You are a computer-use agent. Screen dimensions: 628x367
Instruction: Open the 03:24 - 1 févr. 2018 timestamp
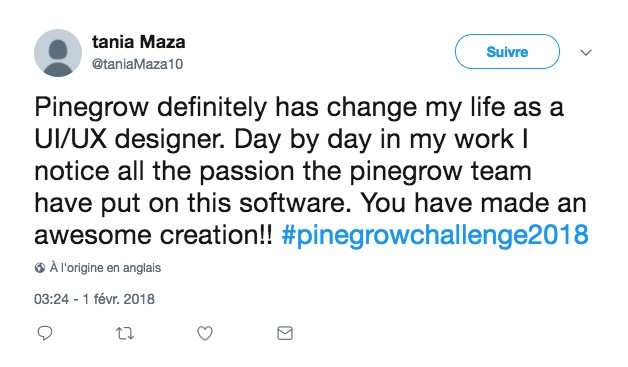[94, 299]
